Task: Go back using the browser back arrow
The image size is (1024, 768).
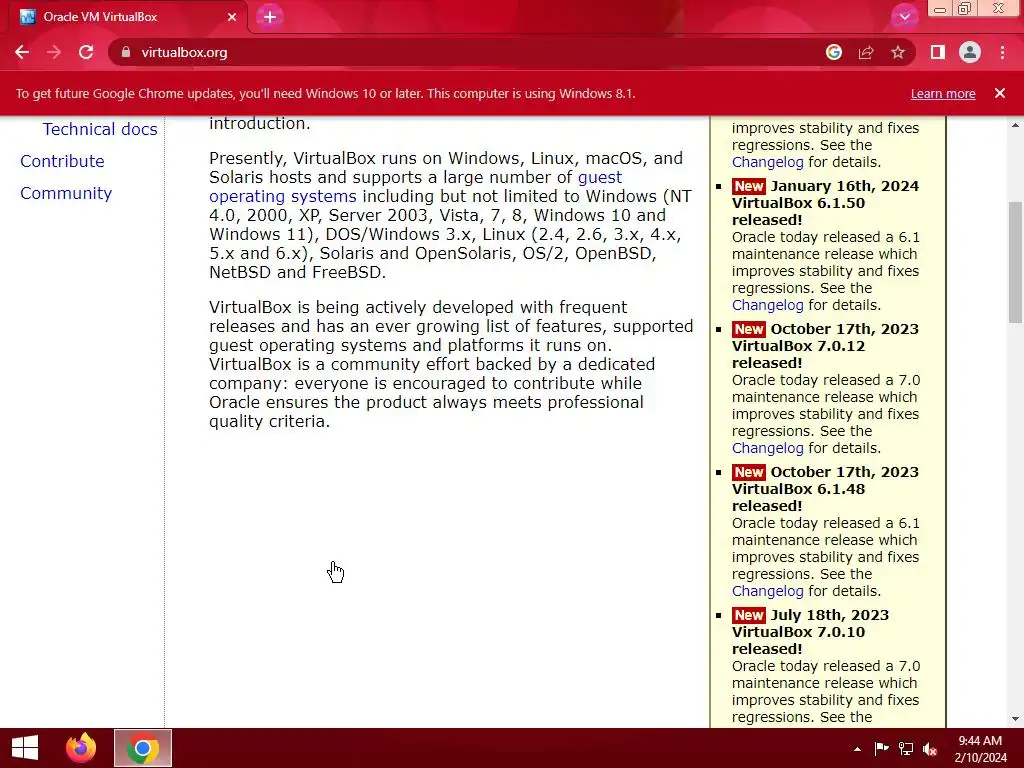Action: (22, 52)
